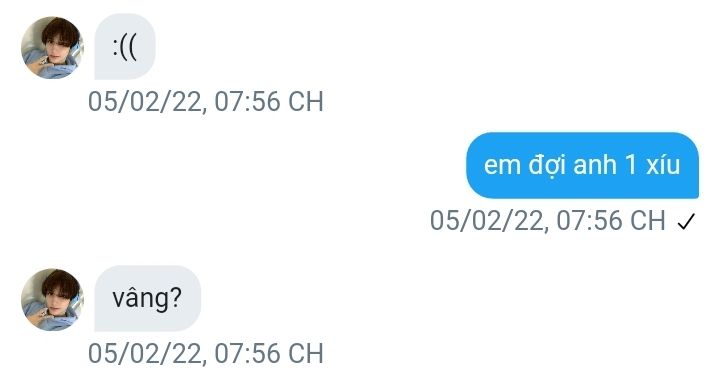Click the word "anh" in the outgoing message

(595, 164)
